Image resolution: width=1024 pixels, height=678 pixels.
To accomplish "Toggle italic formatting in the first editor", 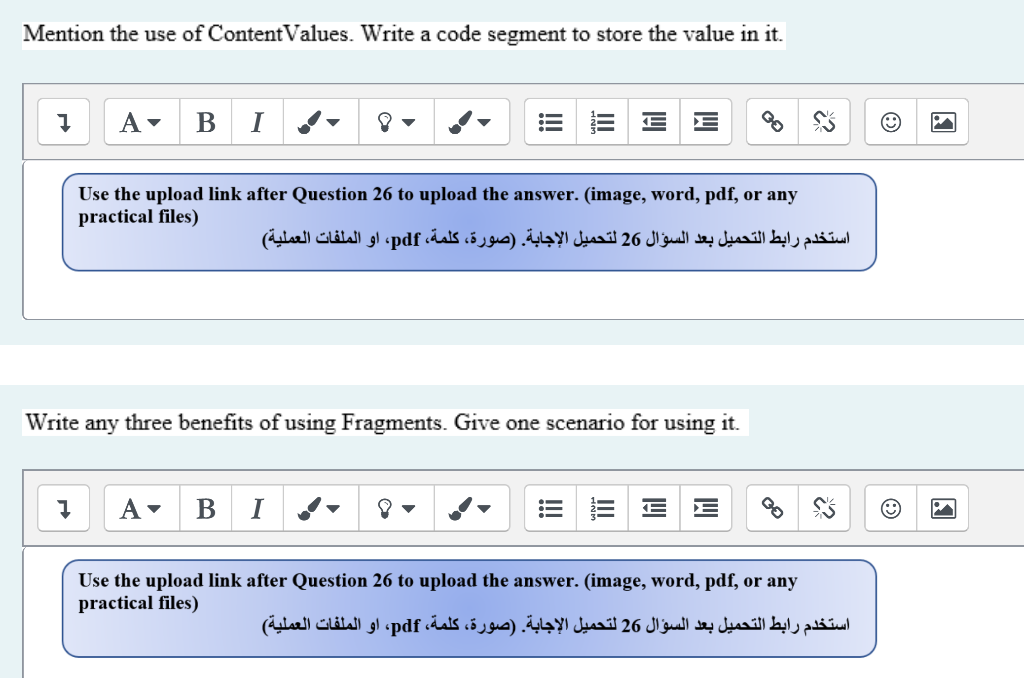I will click(257, 121).
